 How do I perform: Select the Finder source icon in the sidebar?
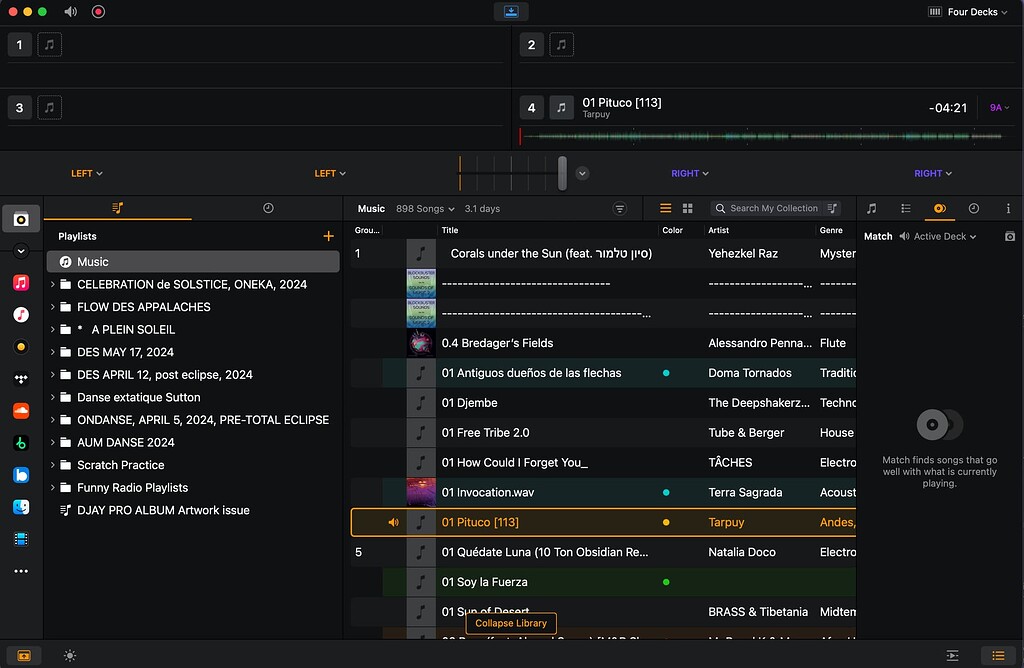point(21,507)
